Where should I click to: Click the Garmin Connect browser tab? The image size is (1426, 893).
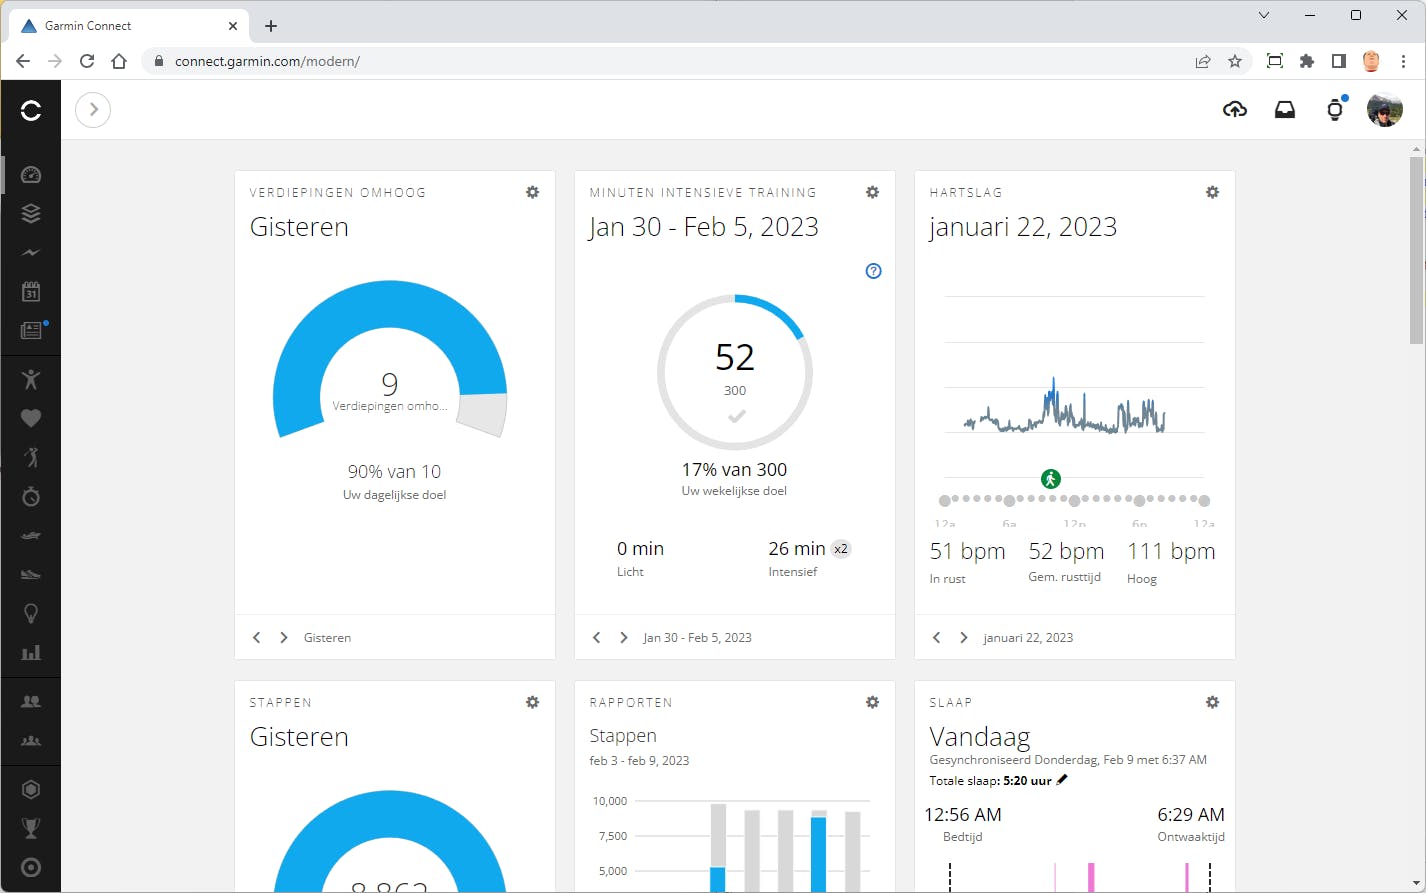[120, 26]
